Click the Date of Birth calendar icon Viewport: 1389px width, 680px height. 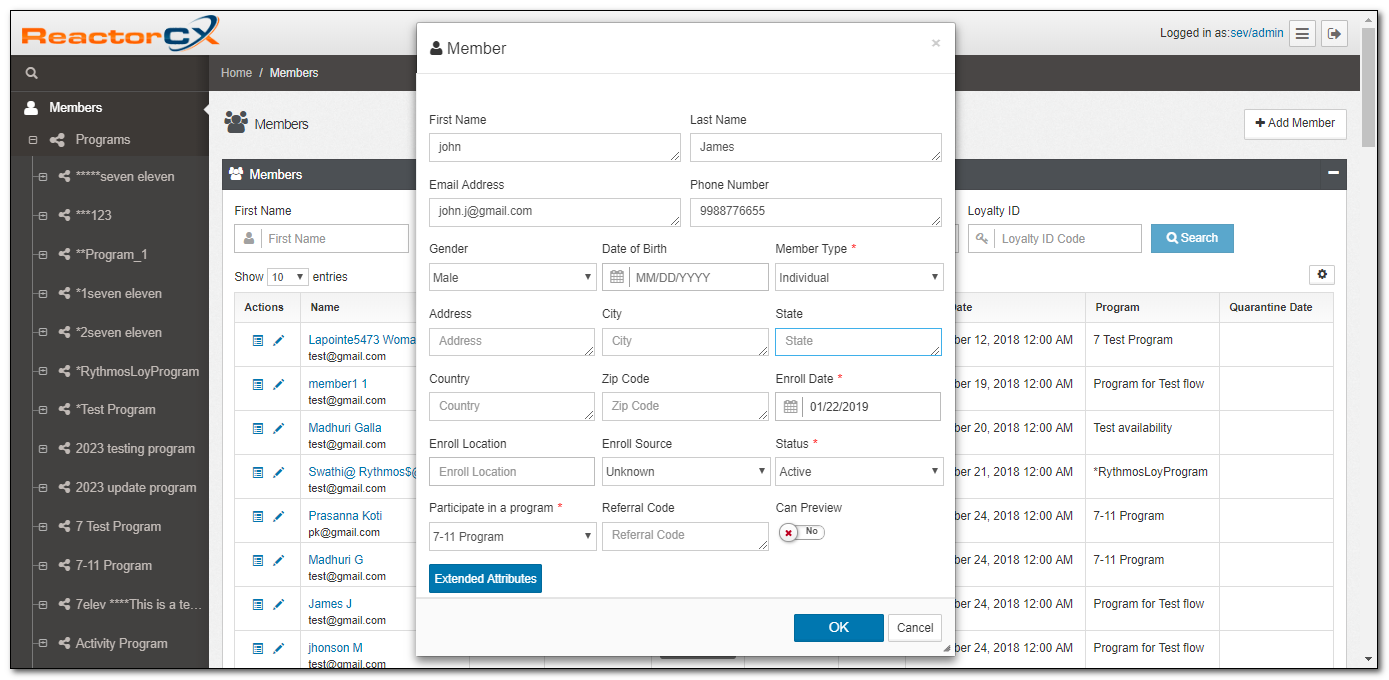[x=617, y=277]
